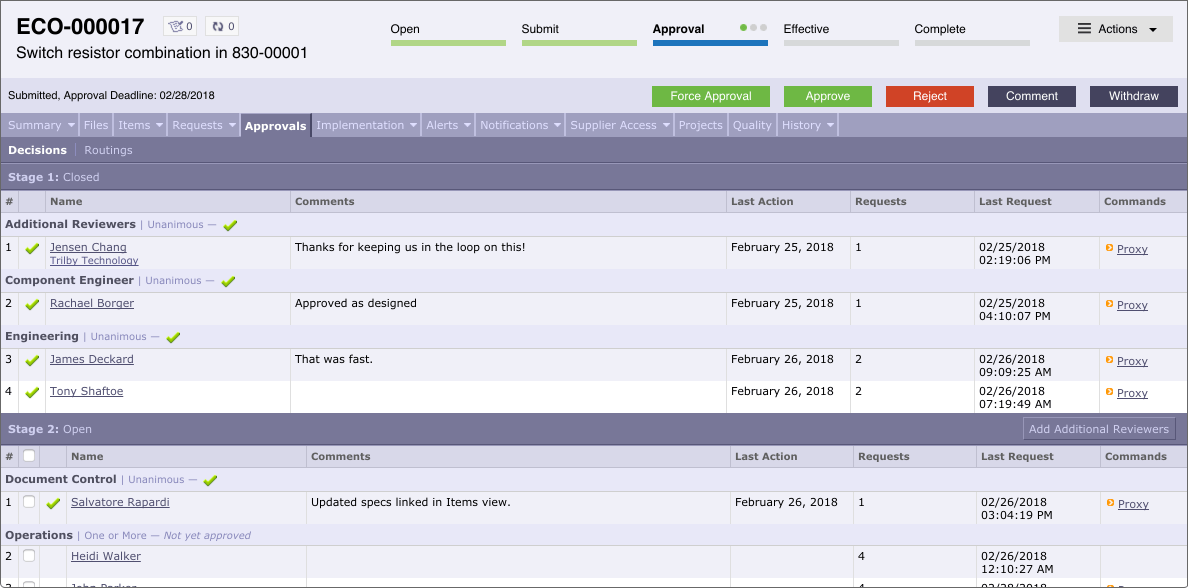Image resolution: width=1188 pixels, height=588 pixels.
Task: Click the green Approve button
Action: pos(827,96)
